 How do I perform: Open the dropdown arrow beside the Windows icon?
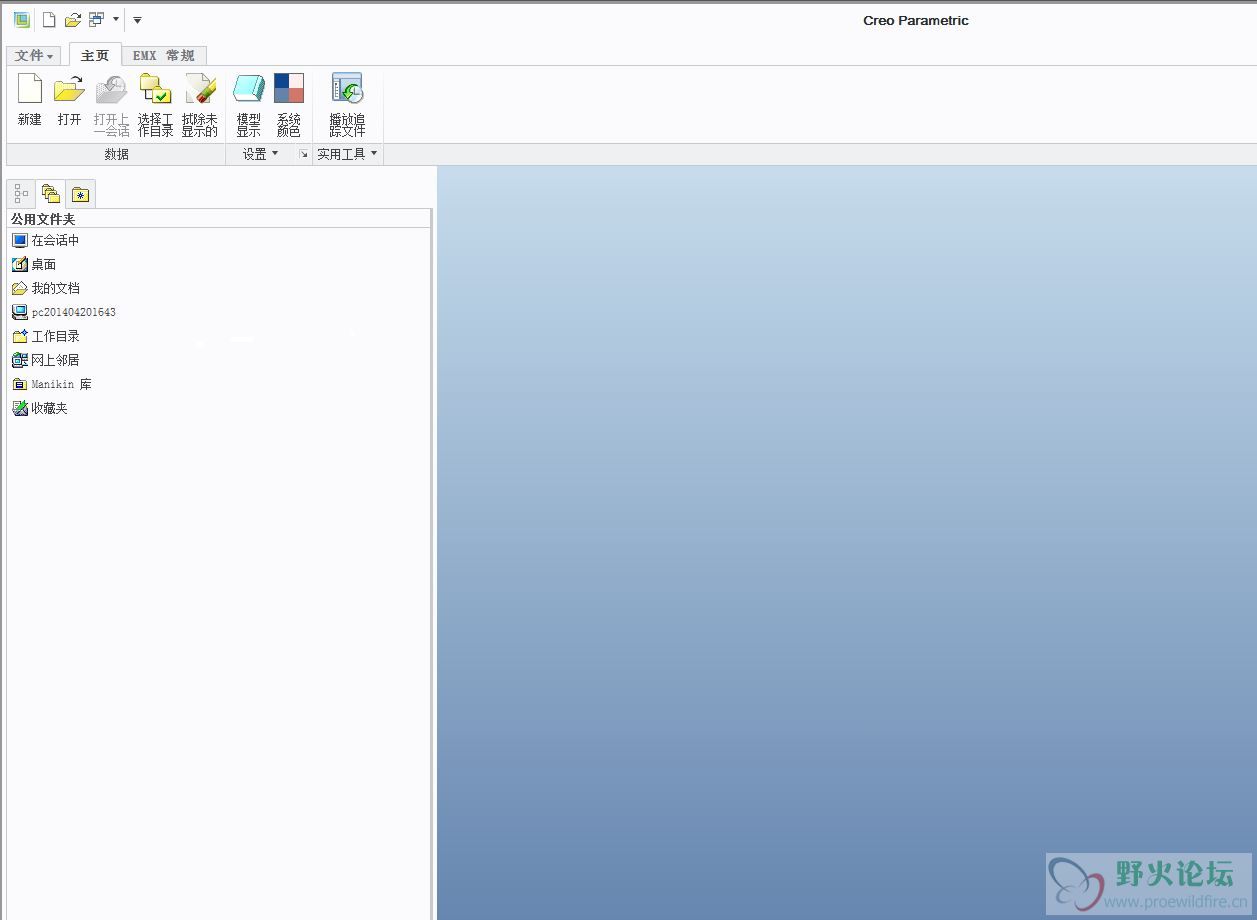point(115,20)
